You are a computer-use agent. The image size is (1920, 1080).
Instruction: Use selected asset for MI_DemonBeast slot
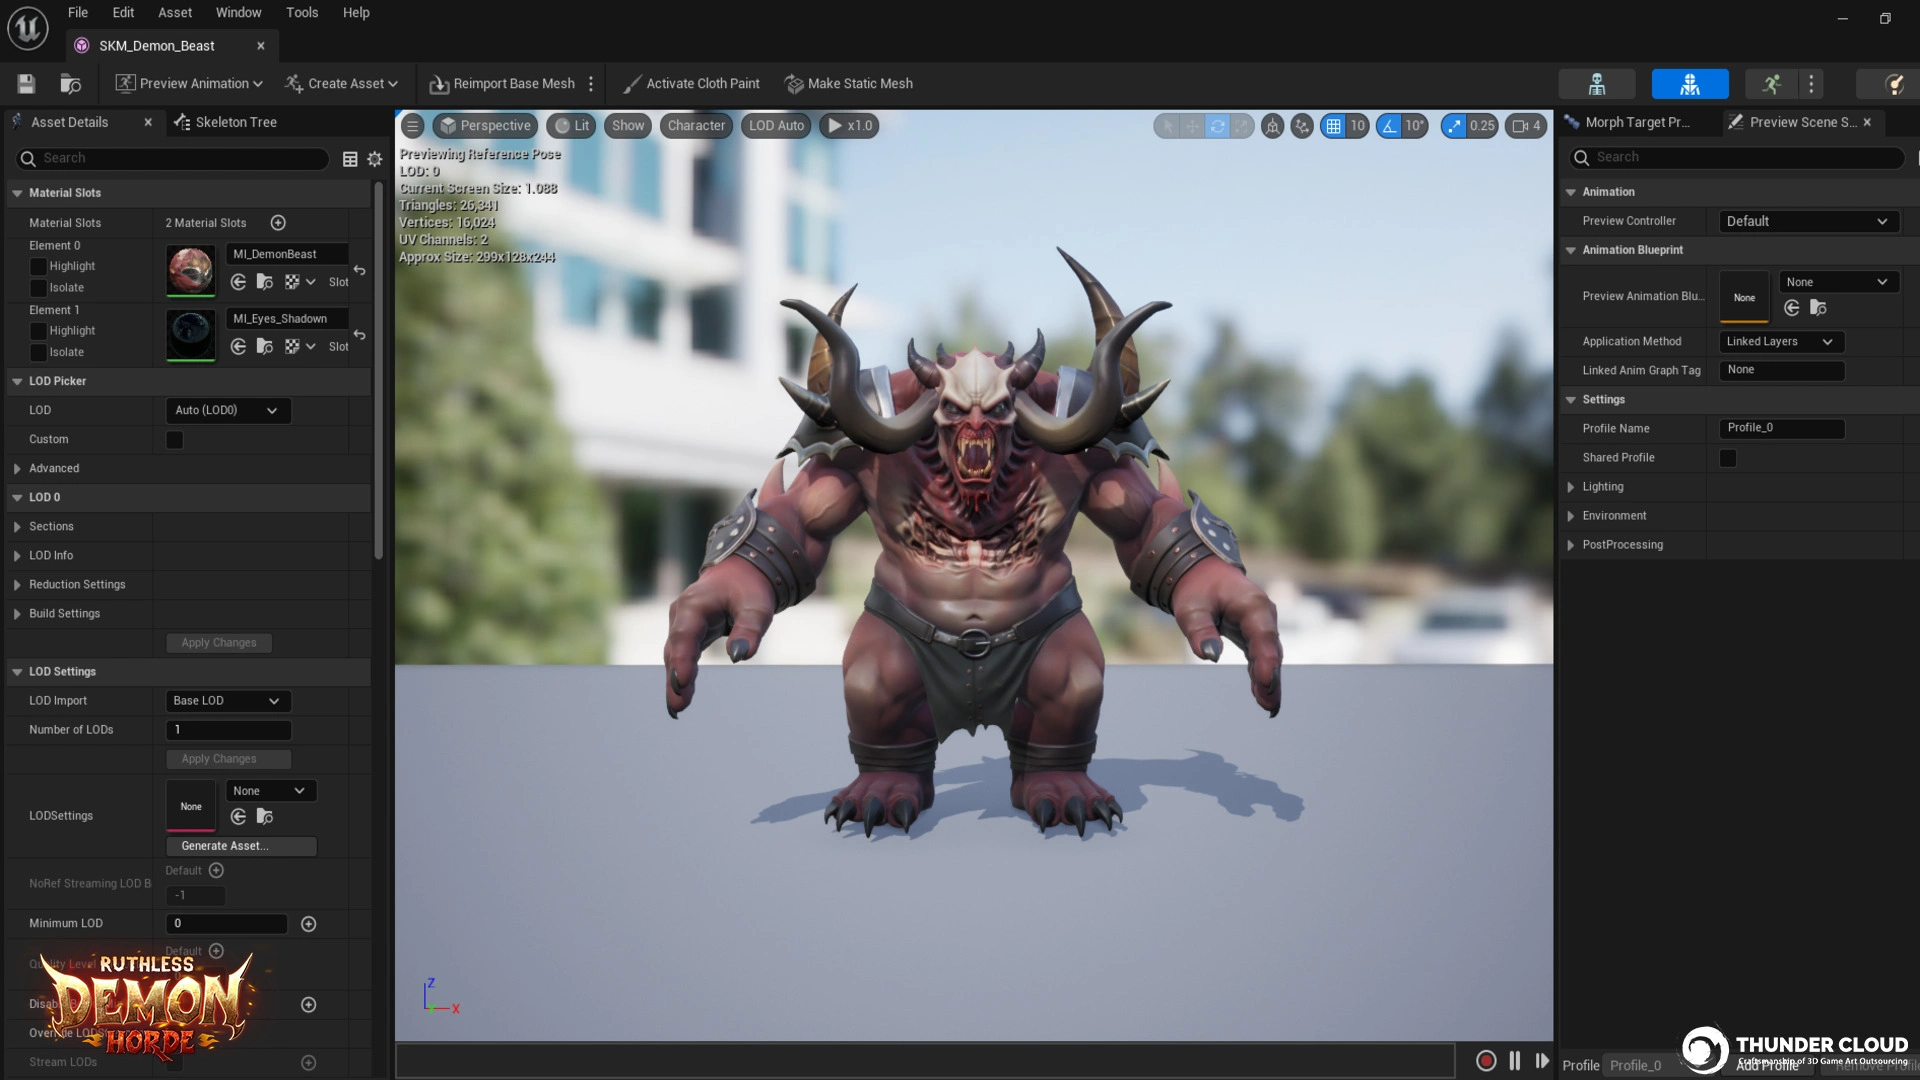pos(238,282)
